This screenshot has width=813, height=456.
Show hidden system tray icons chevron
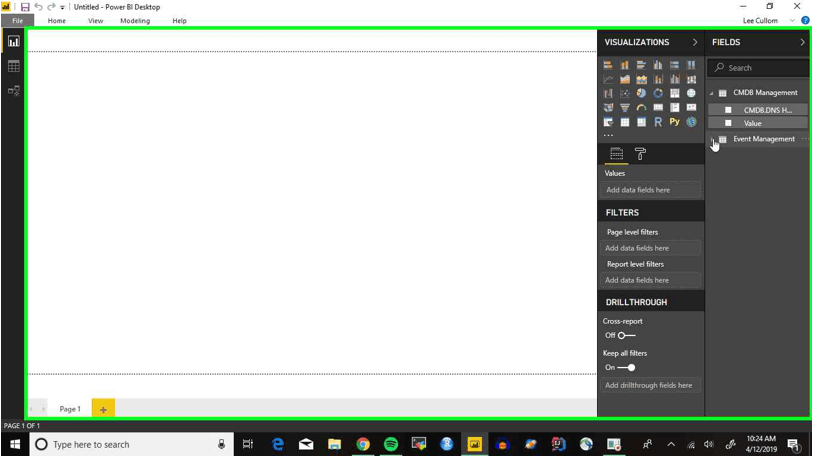coord(671,444)
